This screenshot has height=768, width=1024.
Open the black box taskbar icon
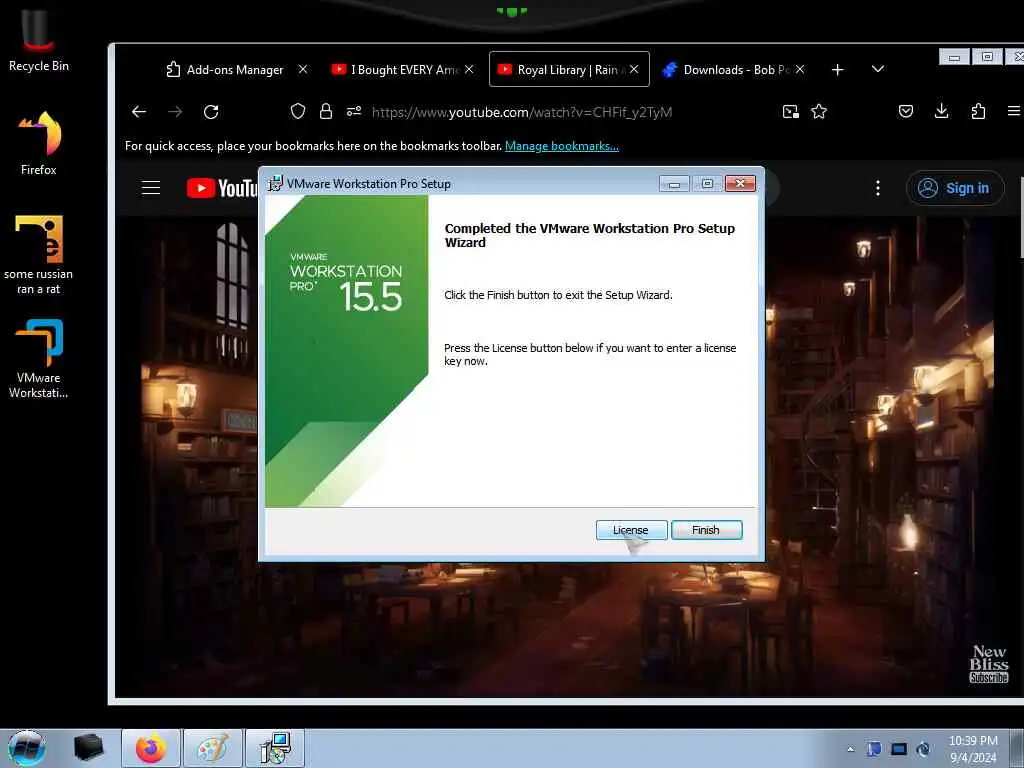click(89, 748)
